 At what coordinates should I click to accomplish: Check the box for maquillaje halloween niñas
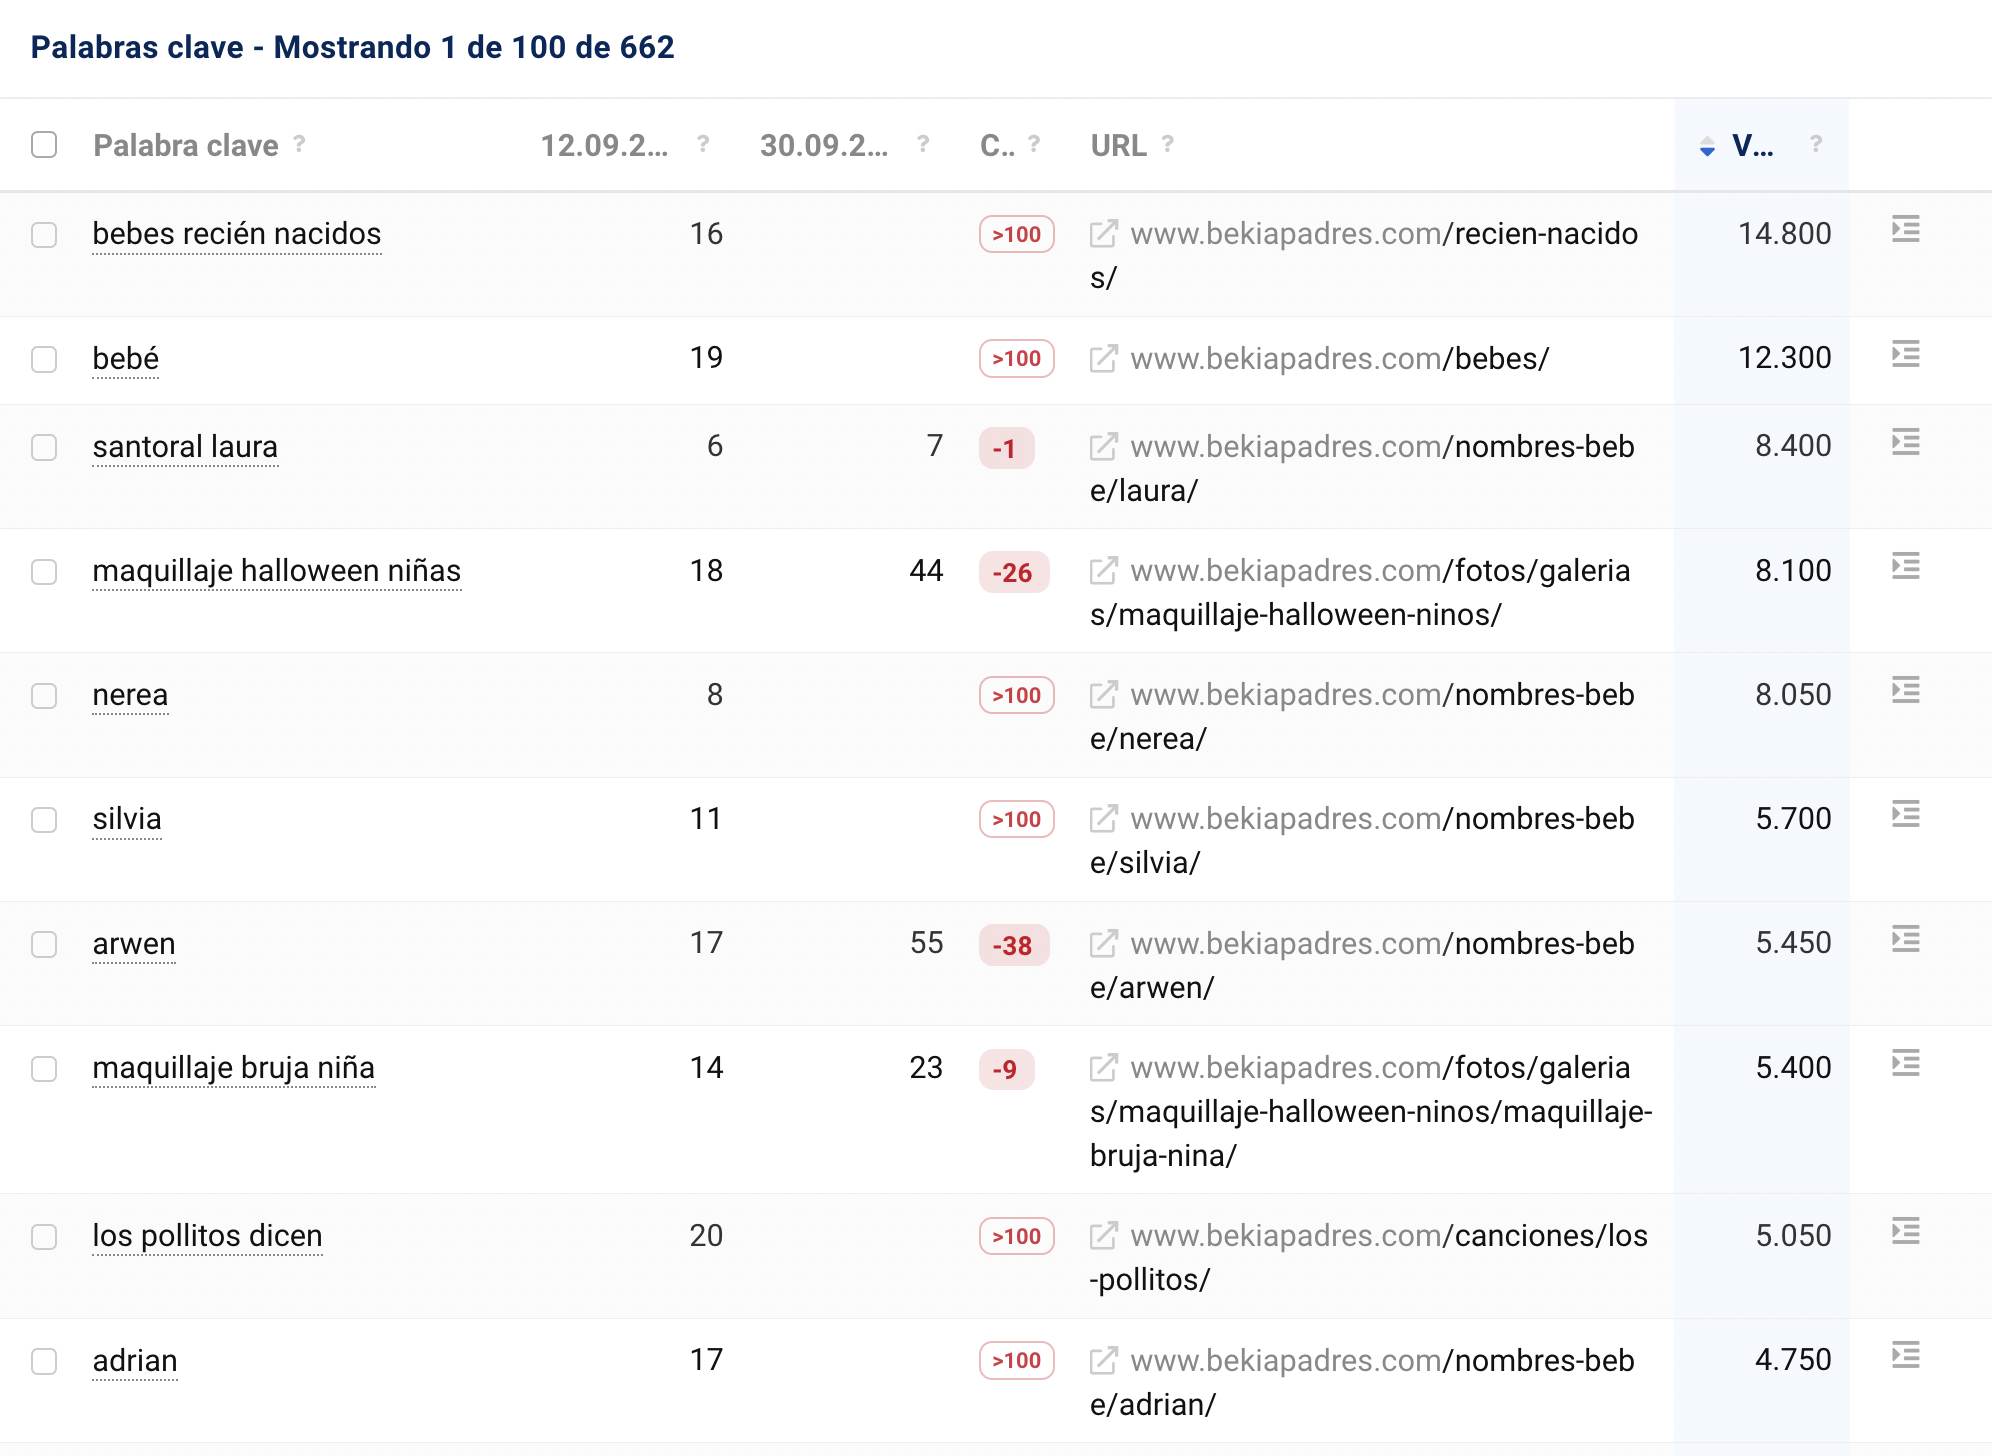44,572
